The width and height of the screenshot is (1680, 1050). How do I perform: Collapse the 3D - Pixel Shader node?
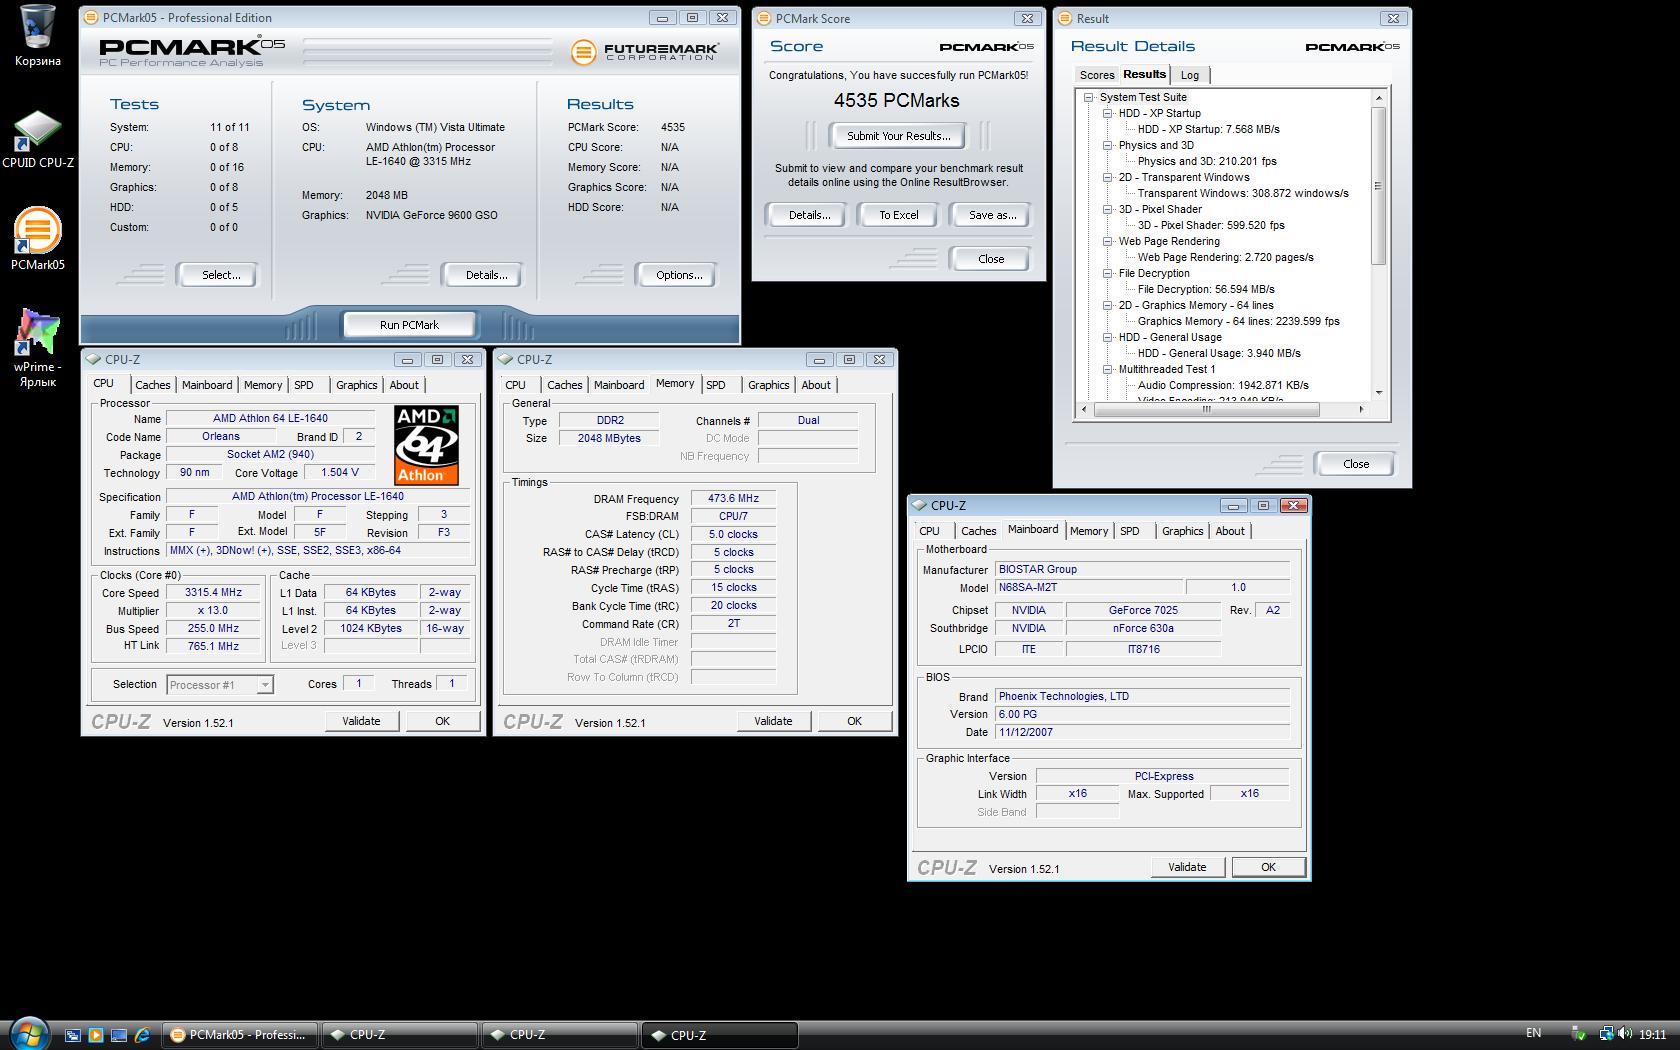(1107, 209)
